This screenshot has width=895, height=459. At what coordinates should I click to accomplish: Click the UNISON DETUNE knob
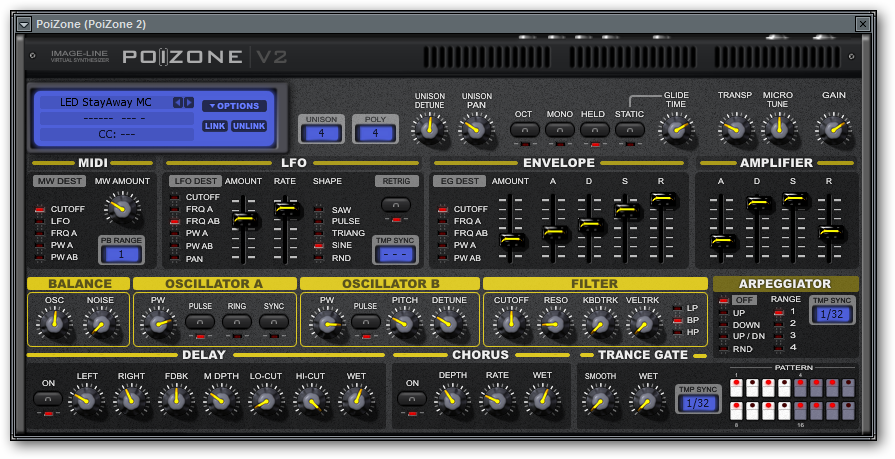(x=430, y=127)
